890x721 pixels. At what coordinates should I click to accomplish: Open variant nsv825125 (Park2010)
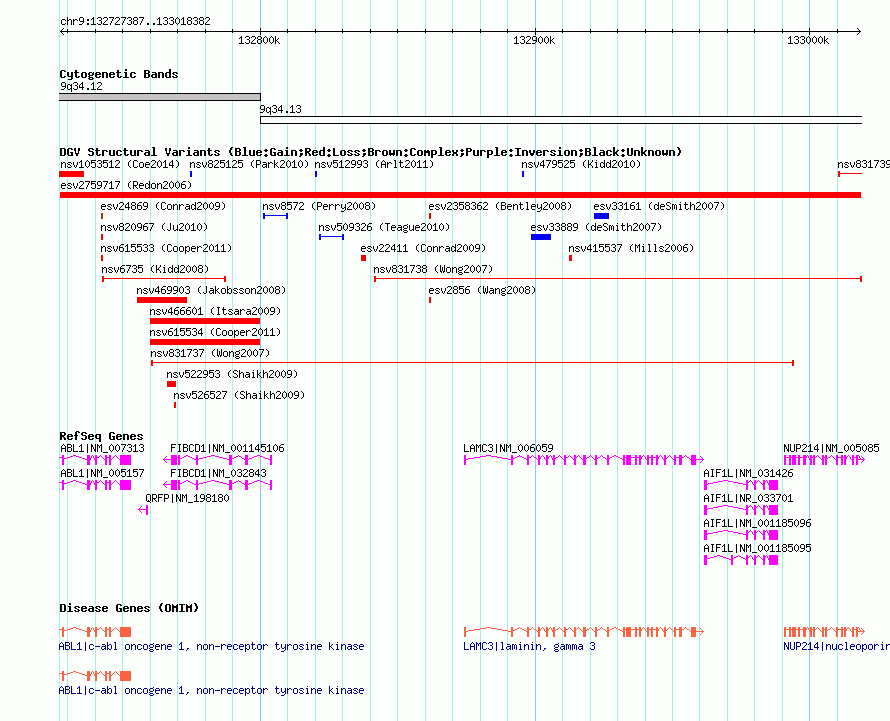pos(249,164)
